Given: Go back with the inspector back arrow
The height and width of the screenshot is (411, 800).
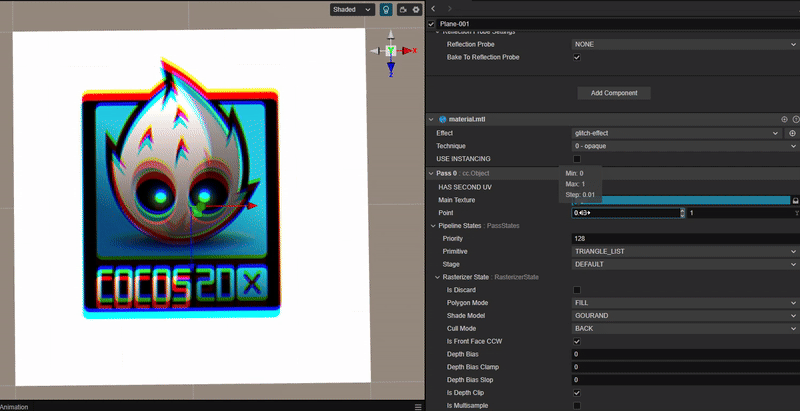Looking at the screenshot, I should pyautogui.click(x=433, y=9).
